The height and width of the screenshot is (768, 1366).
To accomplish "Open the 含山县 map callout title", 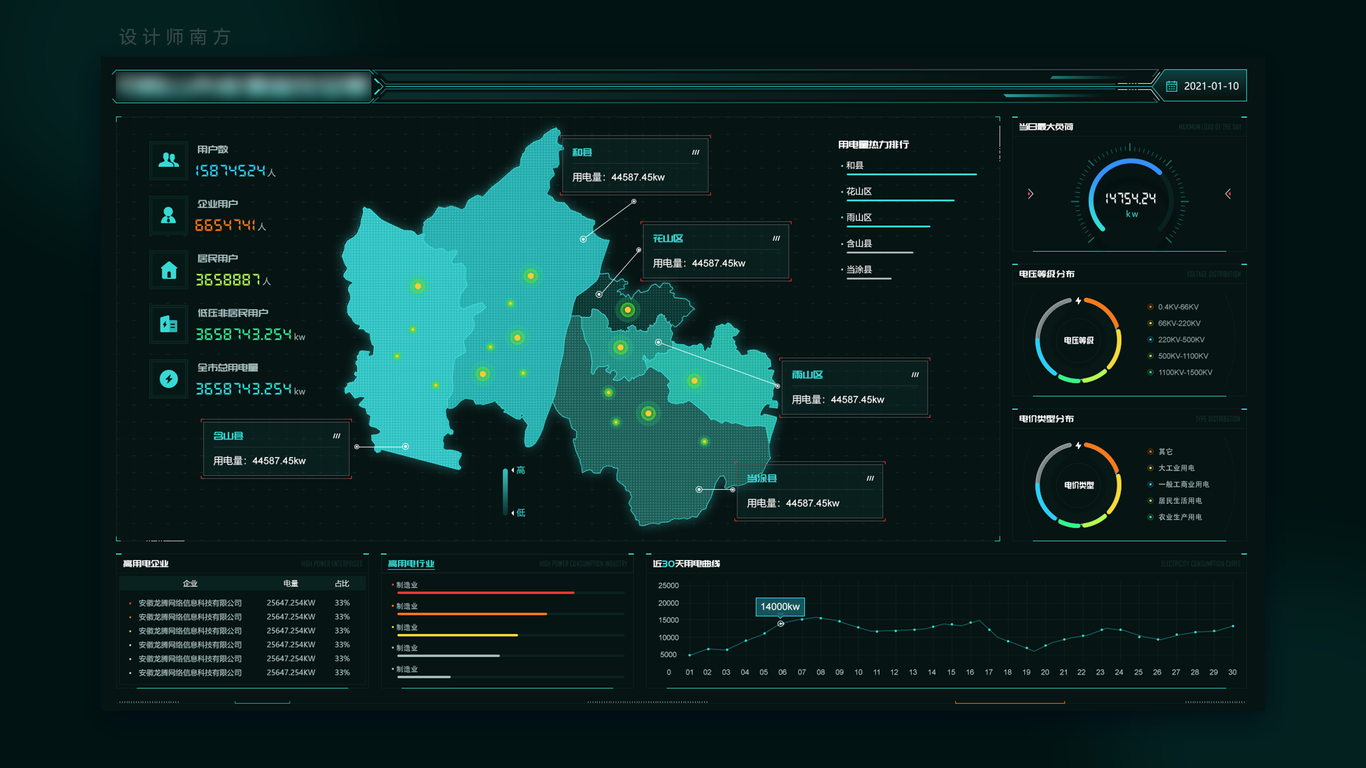I will pyautogui.click(x=229, y=436).
